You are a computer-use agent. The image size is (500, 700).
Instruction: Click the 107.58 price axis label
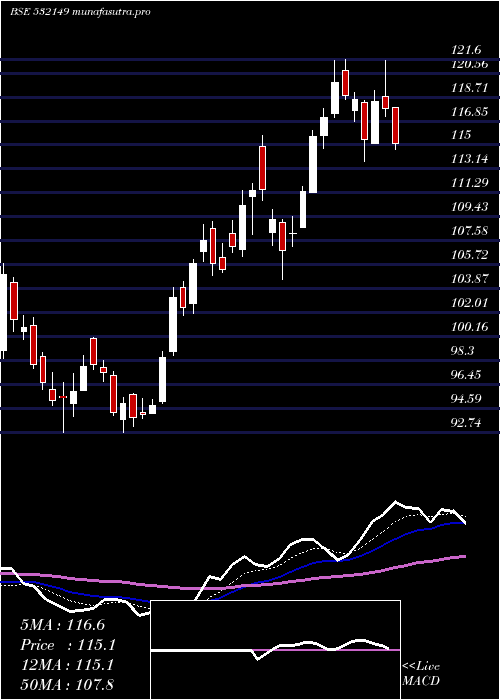pyautogui.click(x=469, y=231)
